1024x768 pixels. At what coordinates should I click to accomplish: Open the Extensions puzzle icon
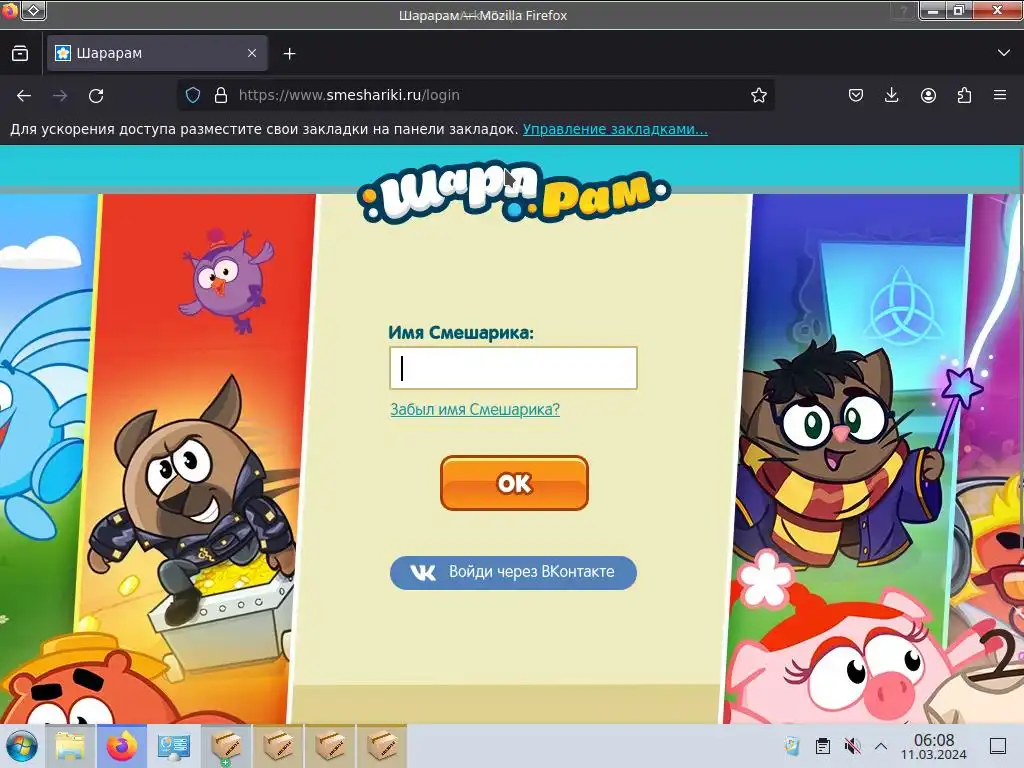pos(964,95)
